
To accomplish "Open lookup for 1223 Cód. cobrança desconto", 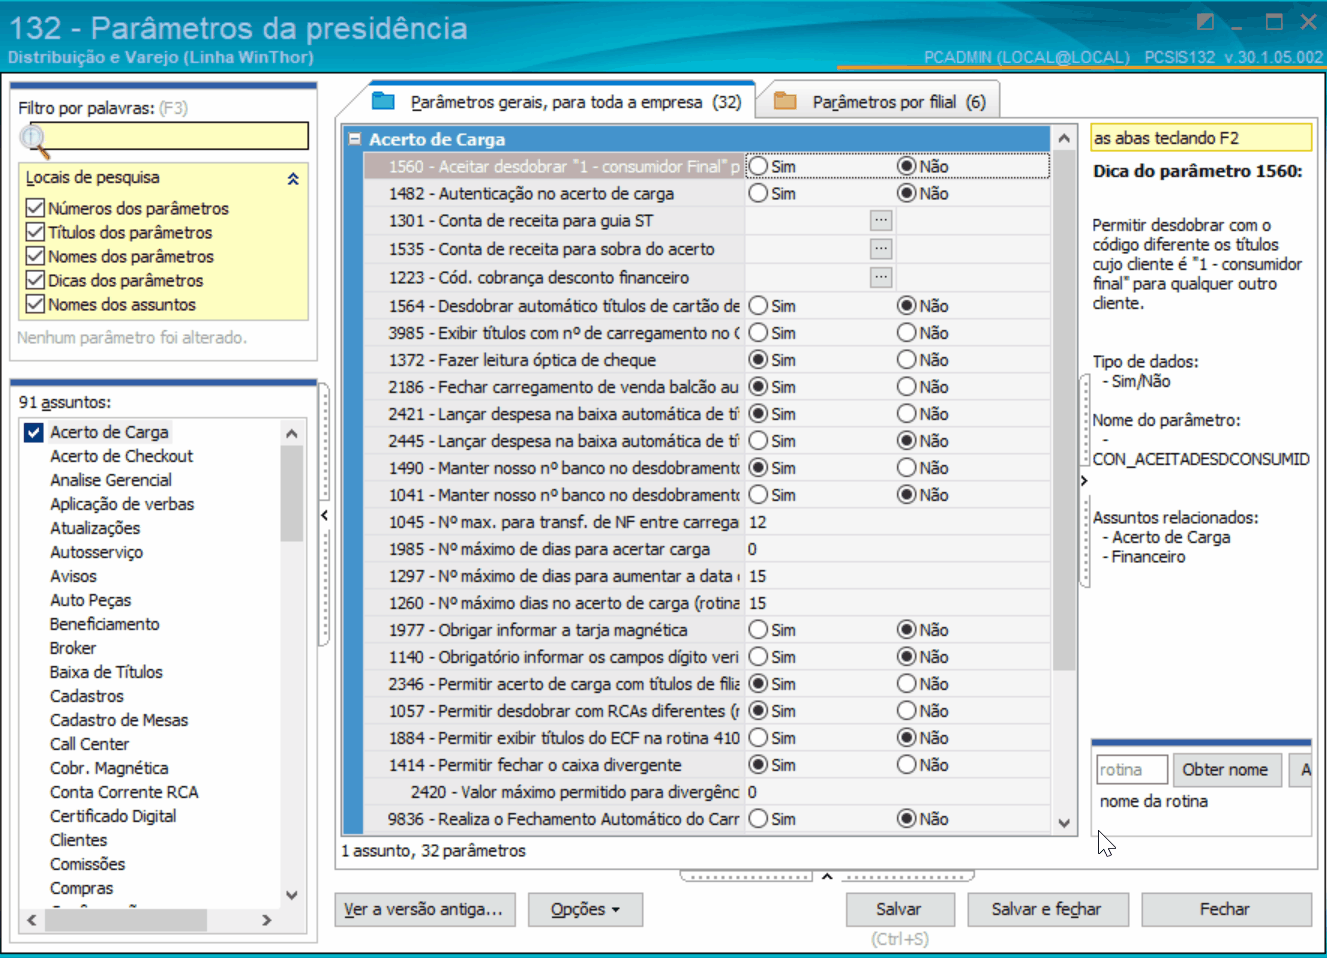I will (x=880, y=276).
